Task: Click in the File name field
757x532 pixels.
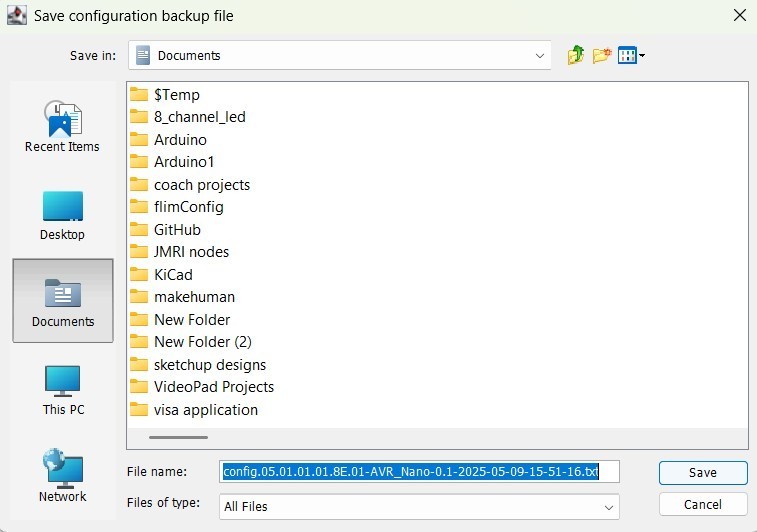Action: [x=419, y=472]
